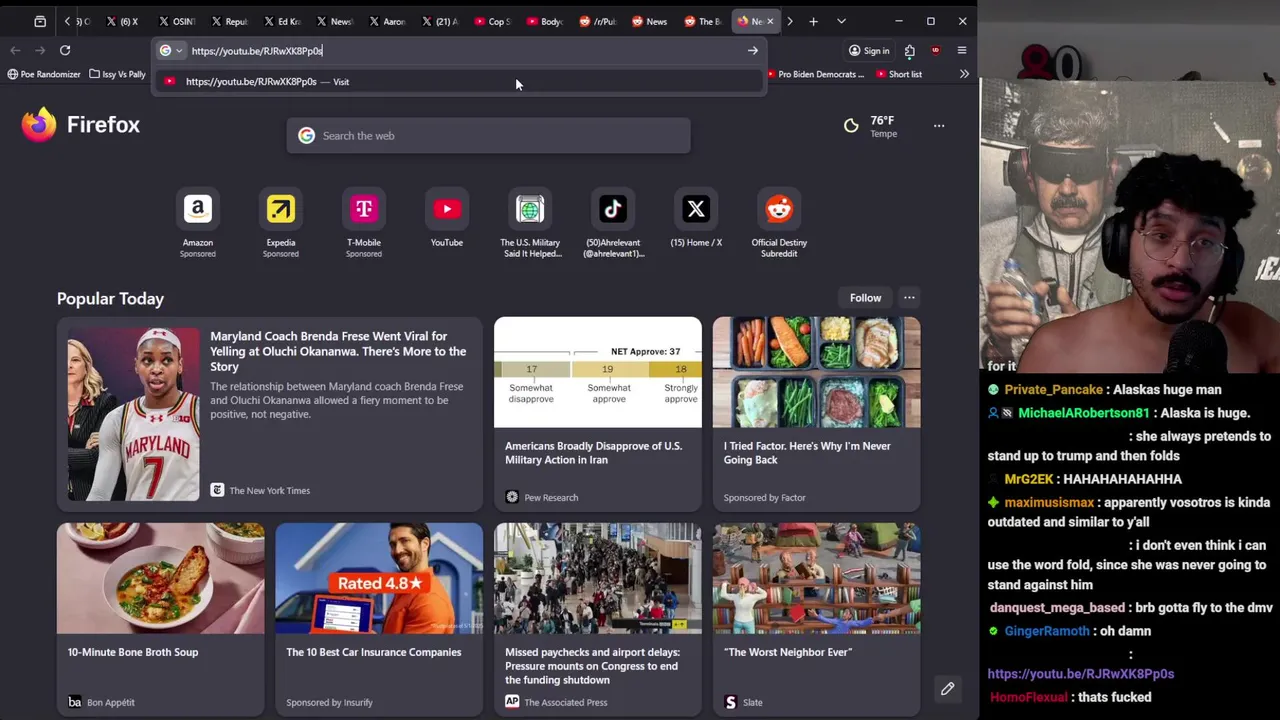Show more bookmarks via the chevron
Viewport: 1280px width, 720px height.
[964, 74]
